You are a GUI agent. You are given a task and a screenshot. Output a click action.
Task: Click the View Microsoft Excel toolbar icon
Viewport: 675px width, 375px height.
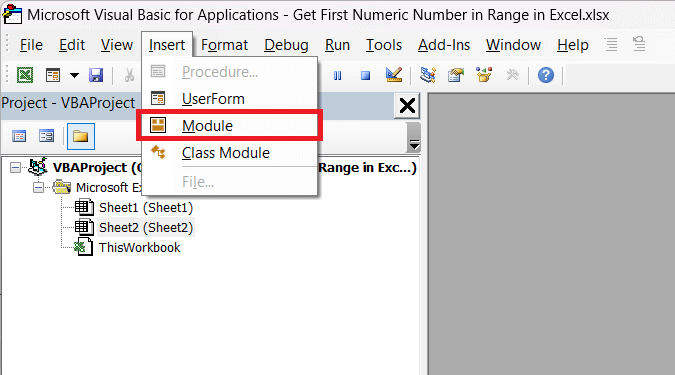(x=25, y=75)
